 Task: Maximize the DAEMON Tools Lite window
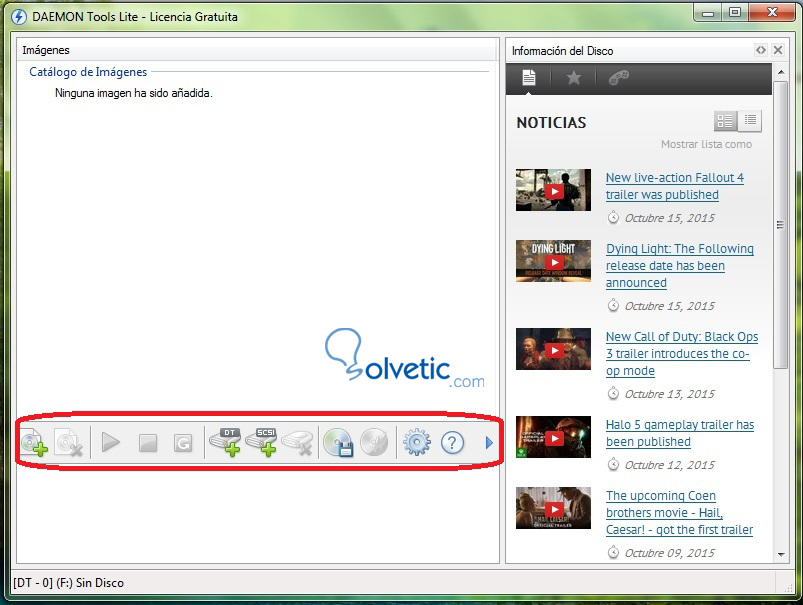pos(734,13)
